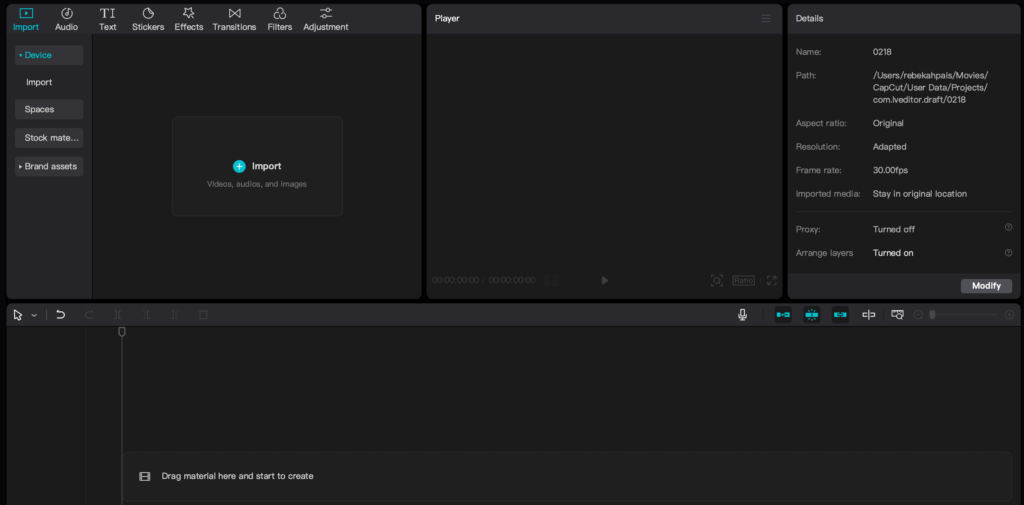Toggle the linkage option
1024x505 pixels.
pyautogui.click(x=840, y=315)
